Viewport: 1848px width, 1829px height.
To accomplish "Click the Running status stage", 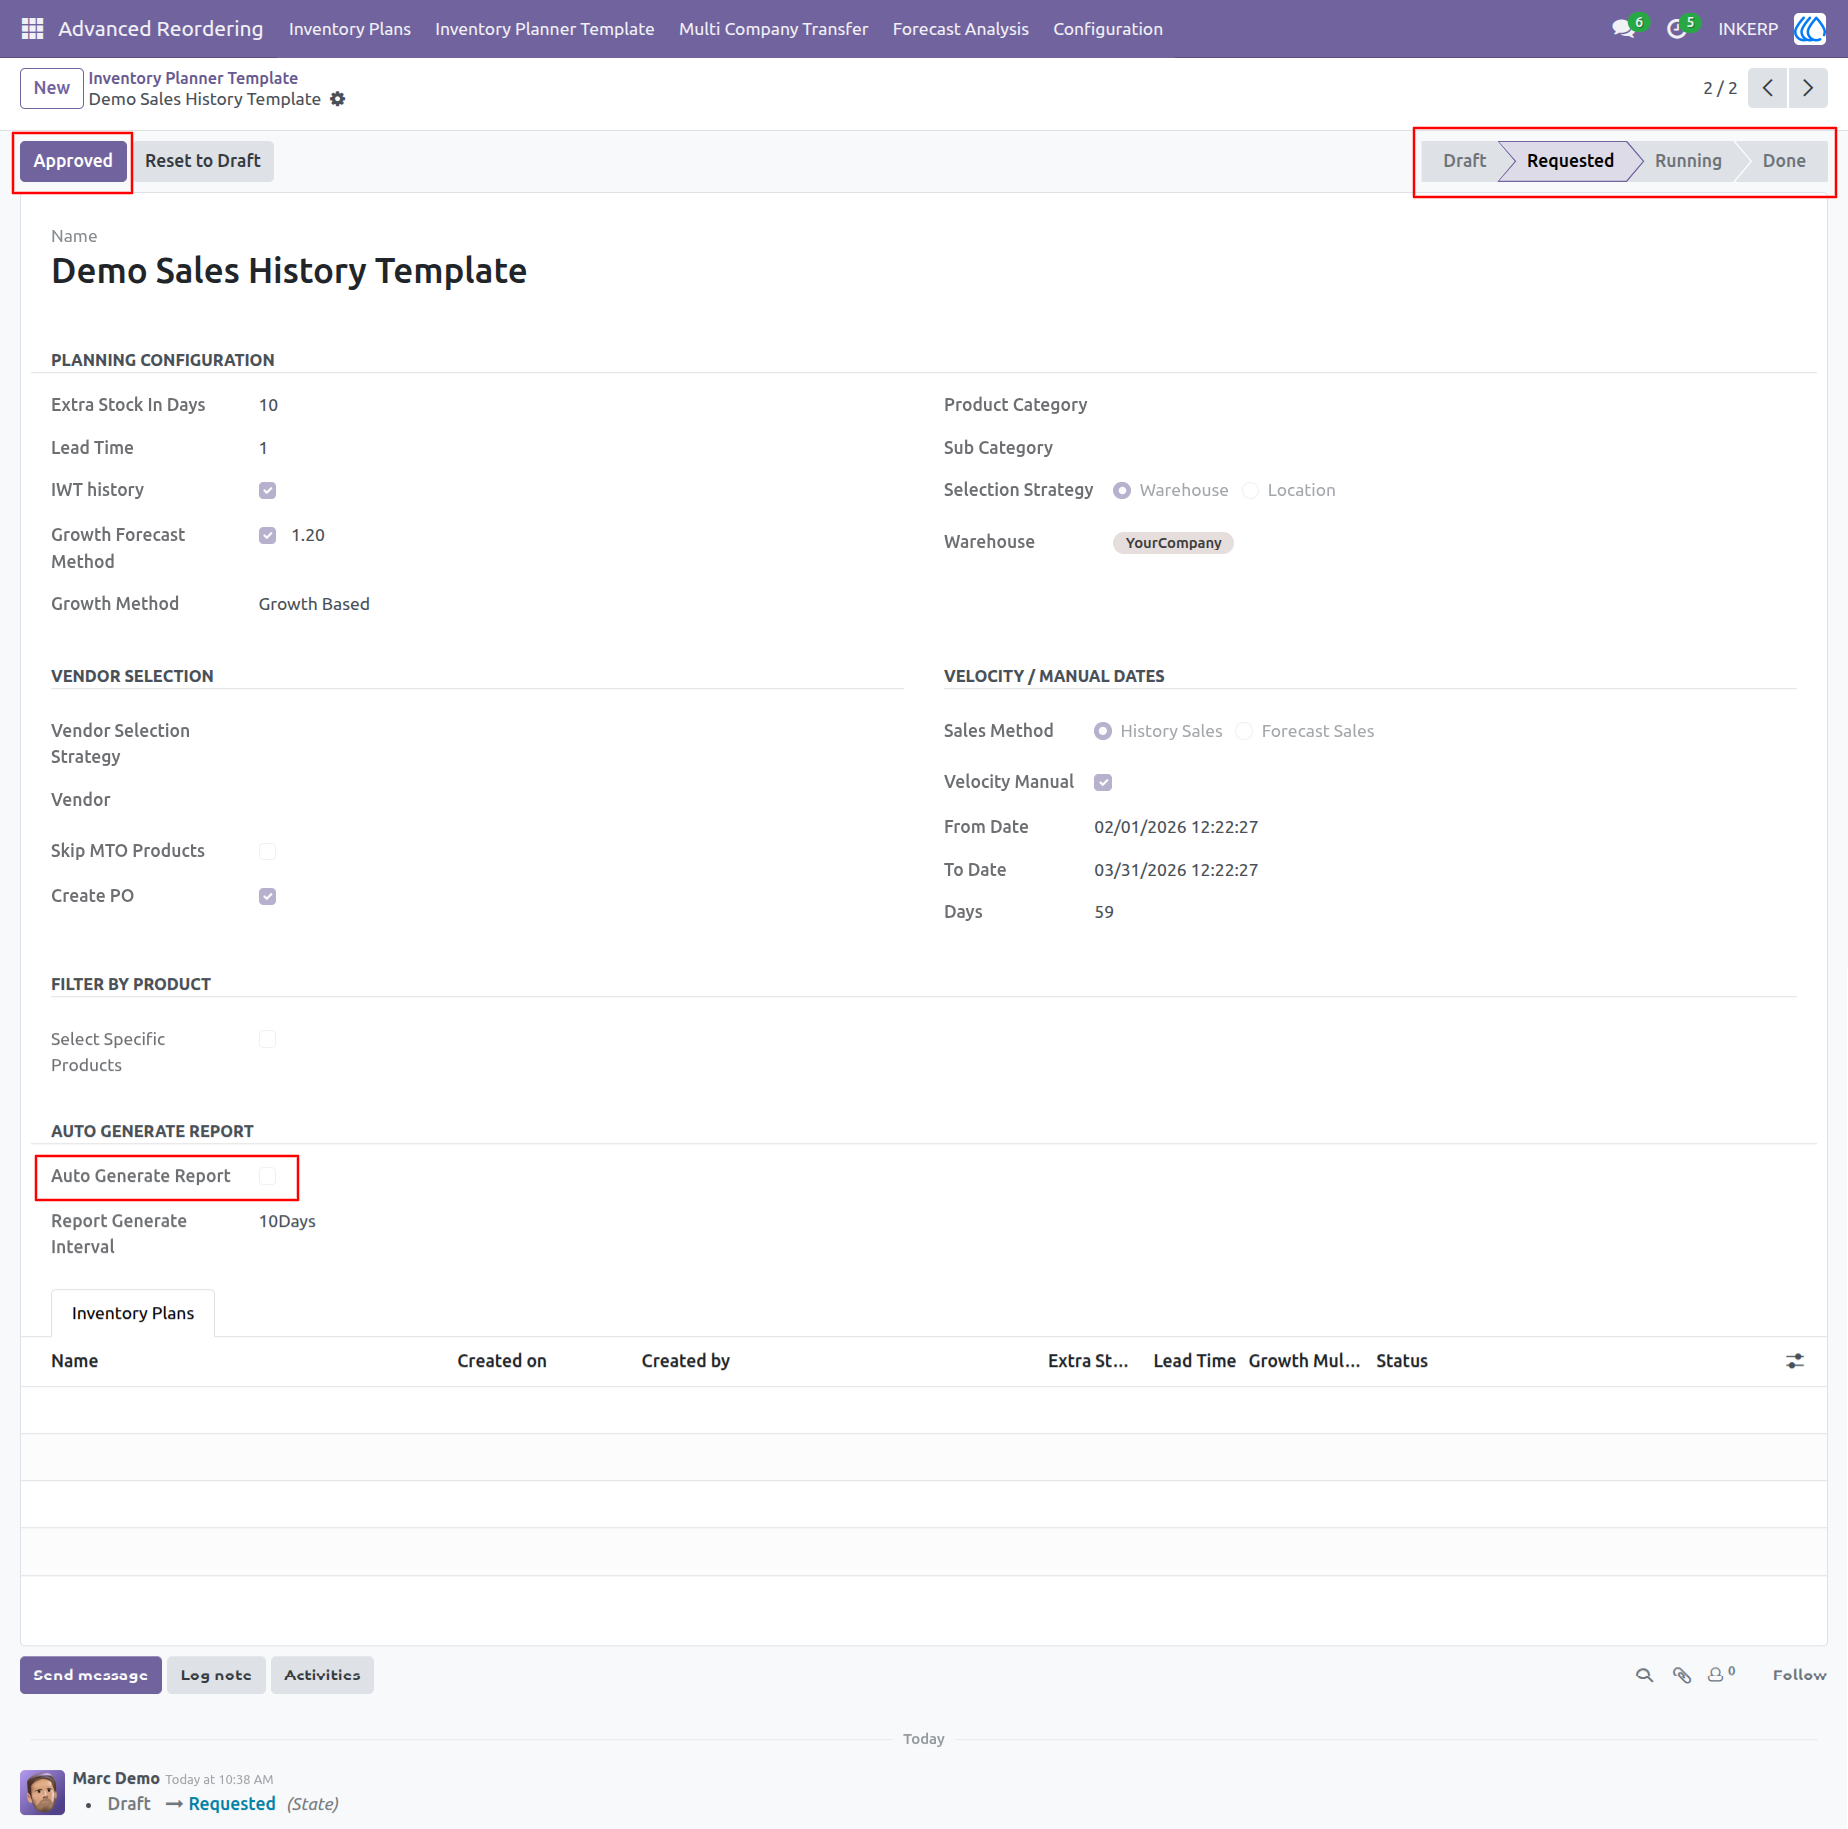I will coord(1688,161).
